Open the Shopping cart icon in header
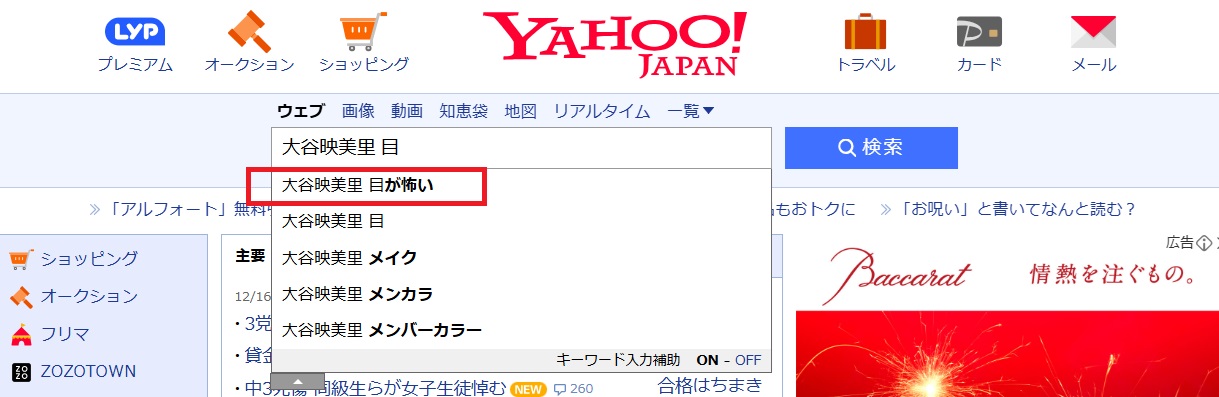 (x=363, y=31)
